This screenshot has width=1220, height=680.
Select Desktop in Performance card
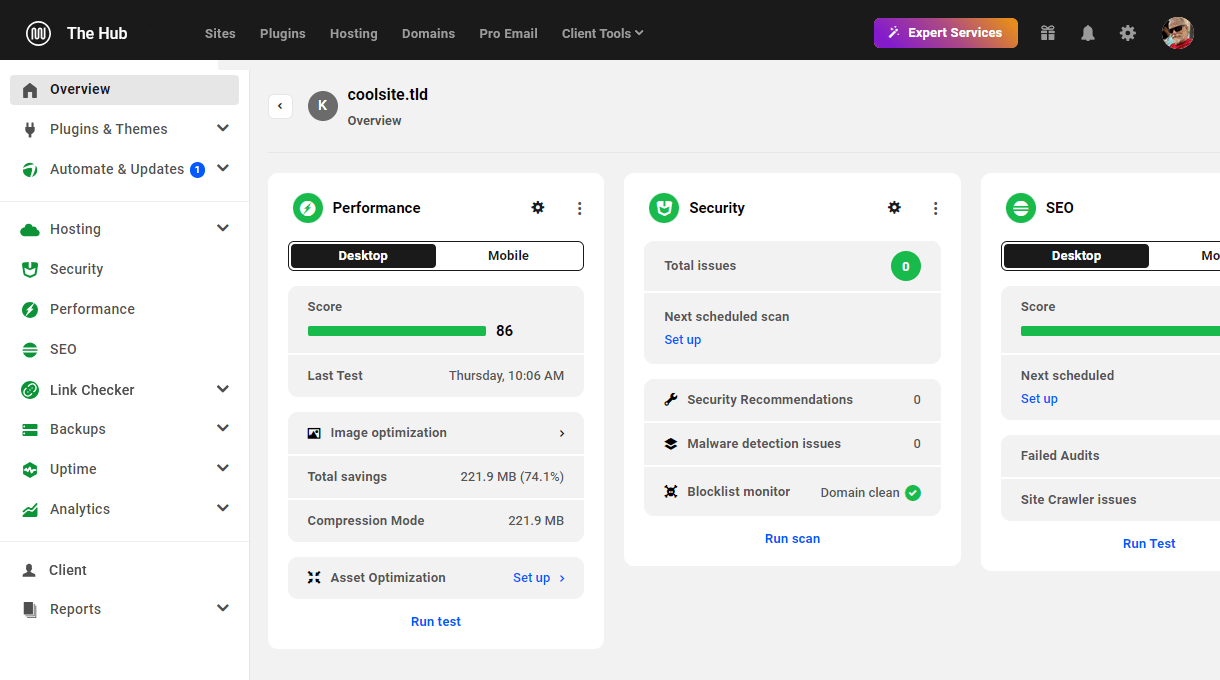click(363, 256)
